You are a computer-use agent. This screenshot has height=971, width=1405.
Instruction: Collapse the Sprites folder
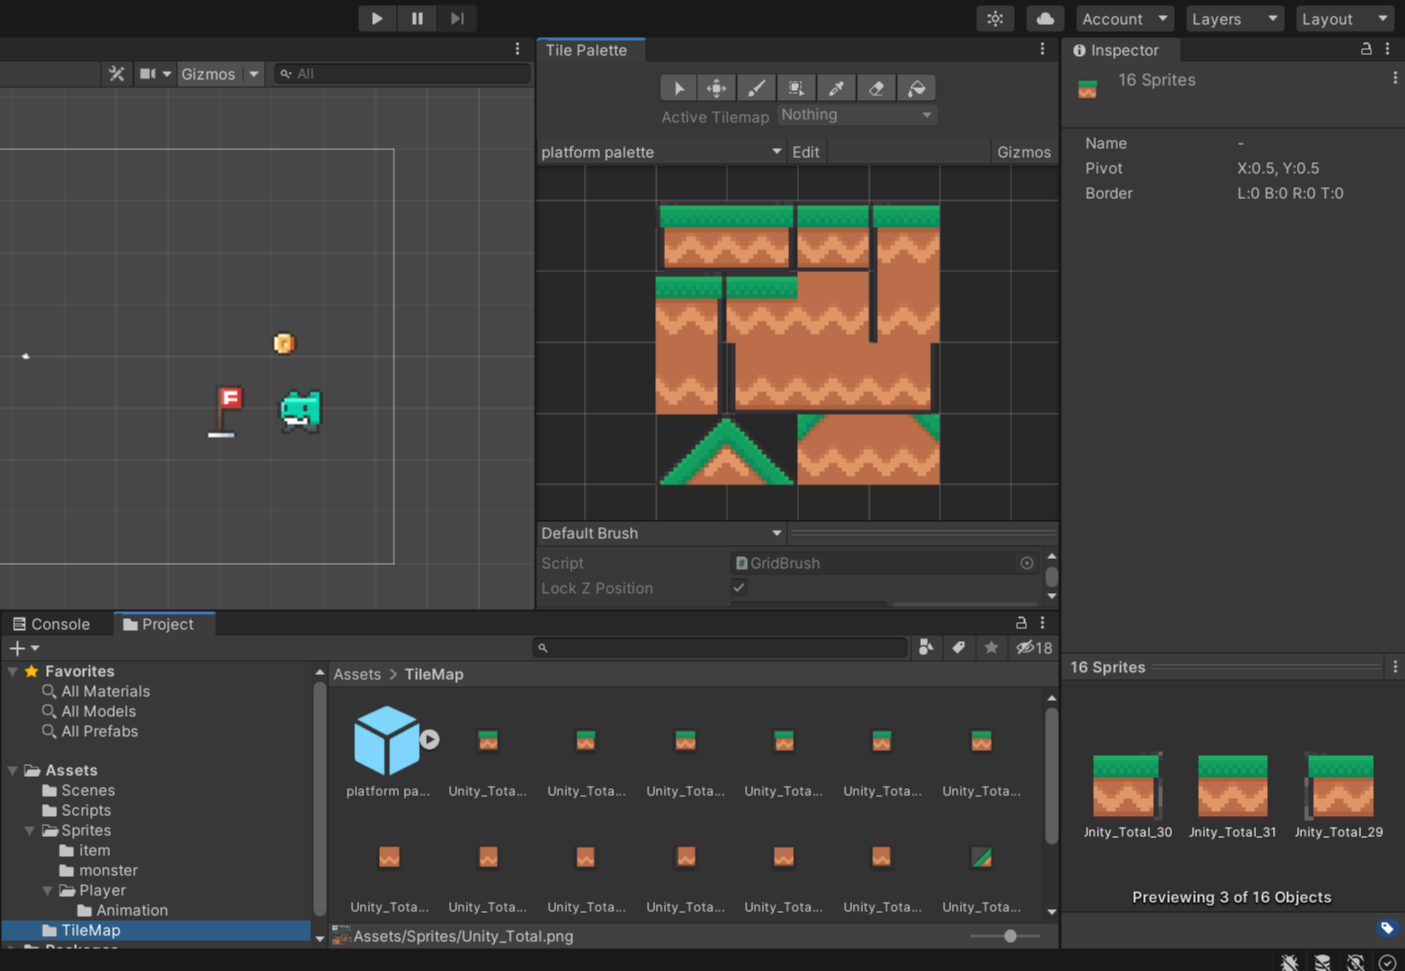29,831
